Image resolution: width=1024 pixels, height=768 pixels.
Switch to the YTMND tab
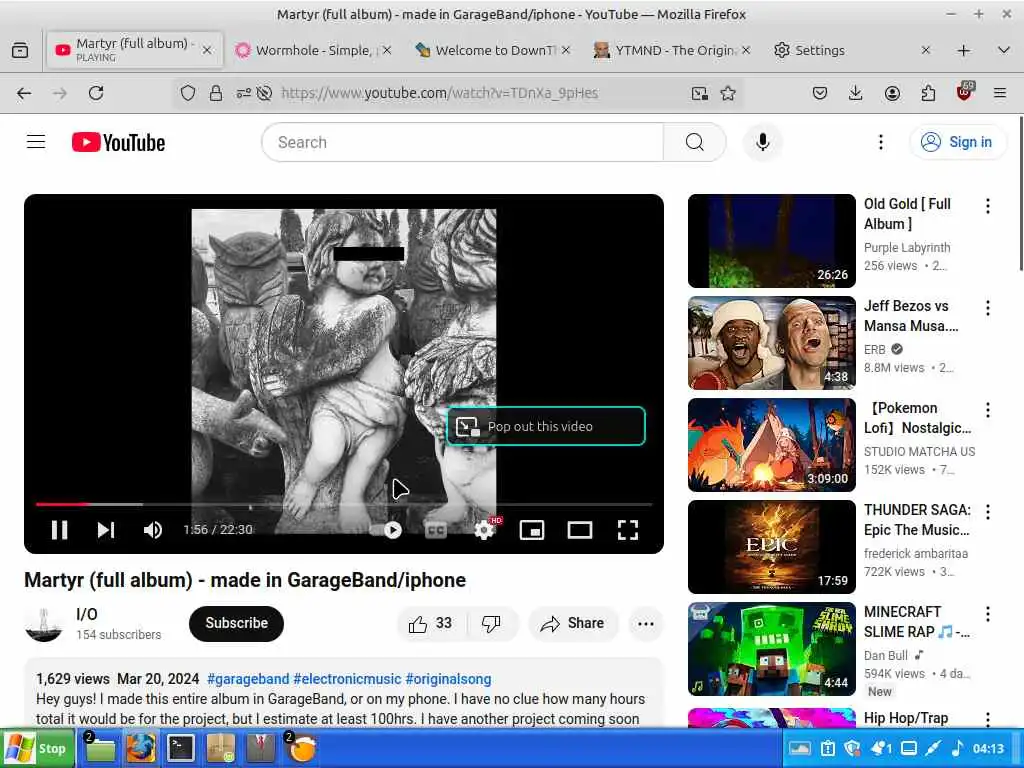(x=673, y=50)
